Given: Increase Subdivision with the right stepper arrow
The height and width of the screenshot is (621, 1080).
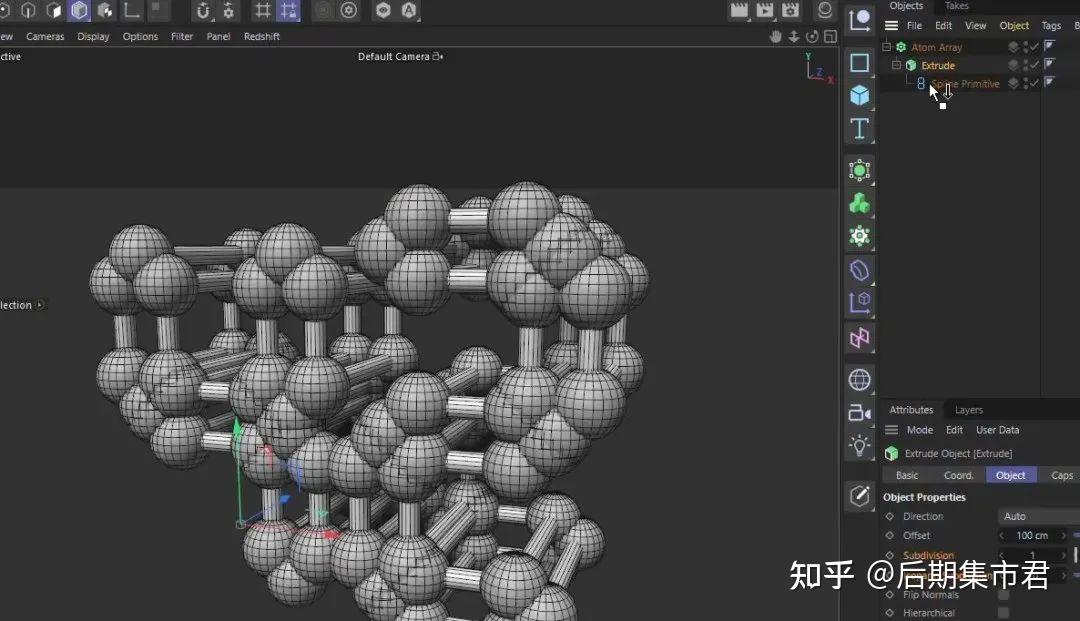Looking at the screenshot, I should (1062, 555).
